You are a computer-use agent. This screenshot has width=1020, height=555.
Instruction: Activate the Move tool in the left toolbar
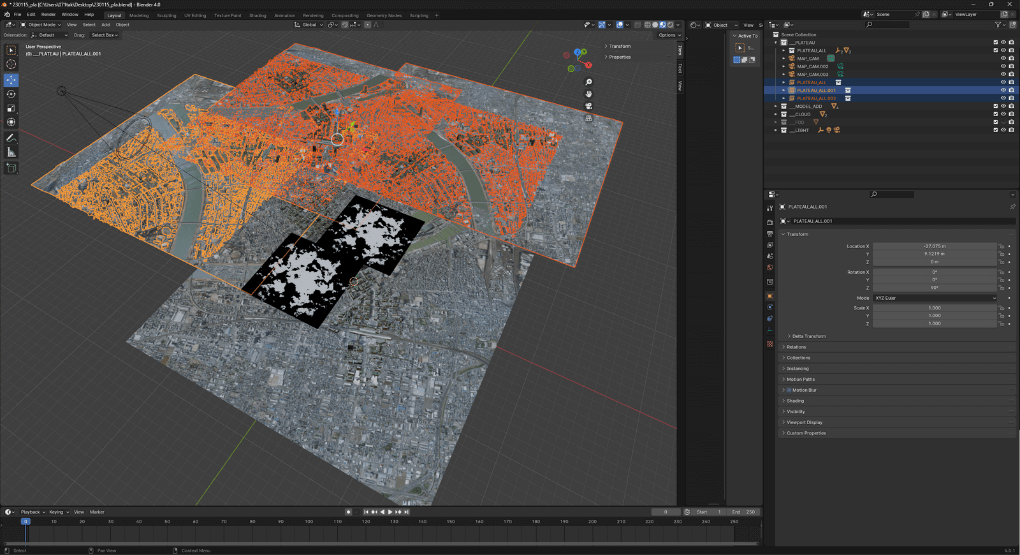(x=11, y=80)
